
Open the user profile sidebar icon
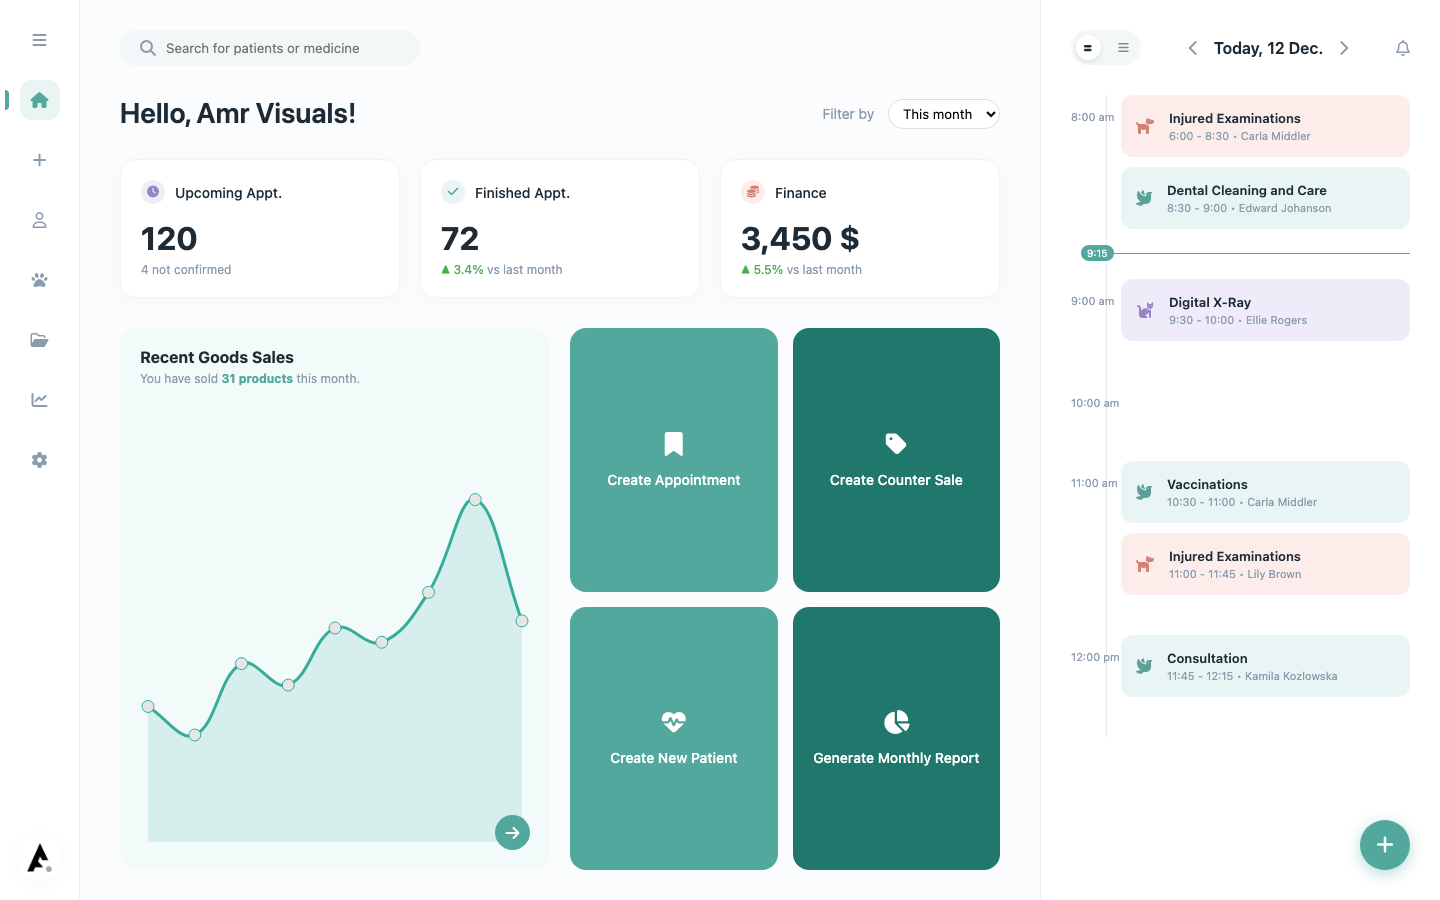point(39,220)
